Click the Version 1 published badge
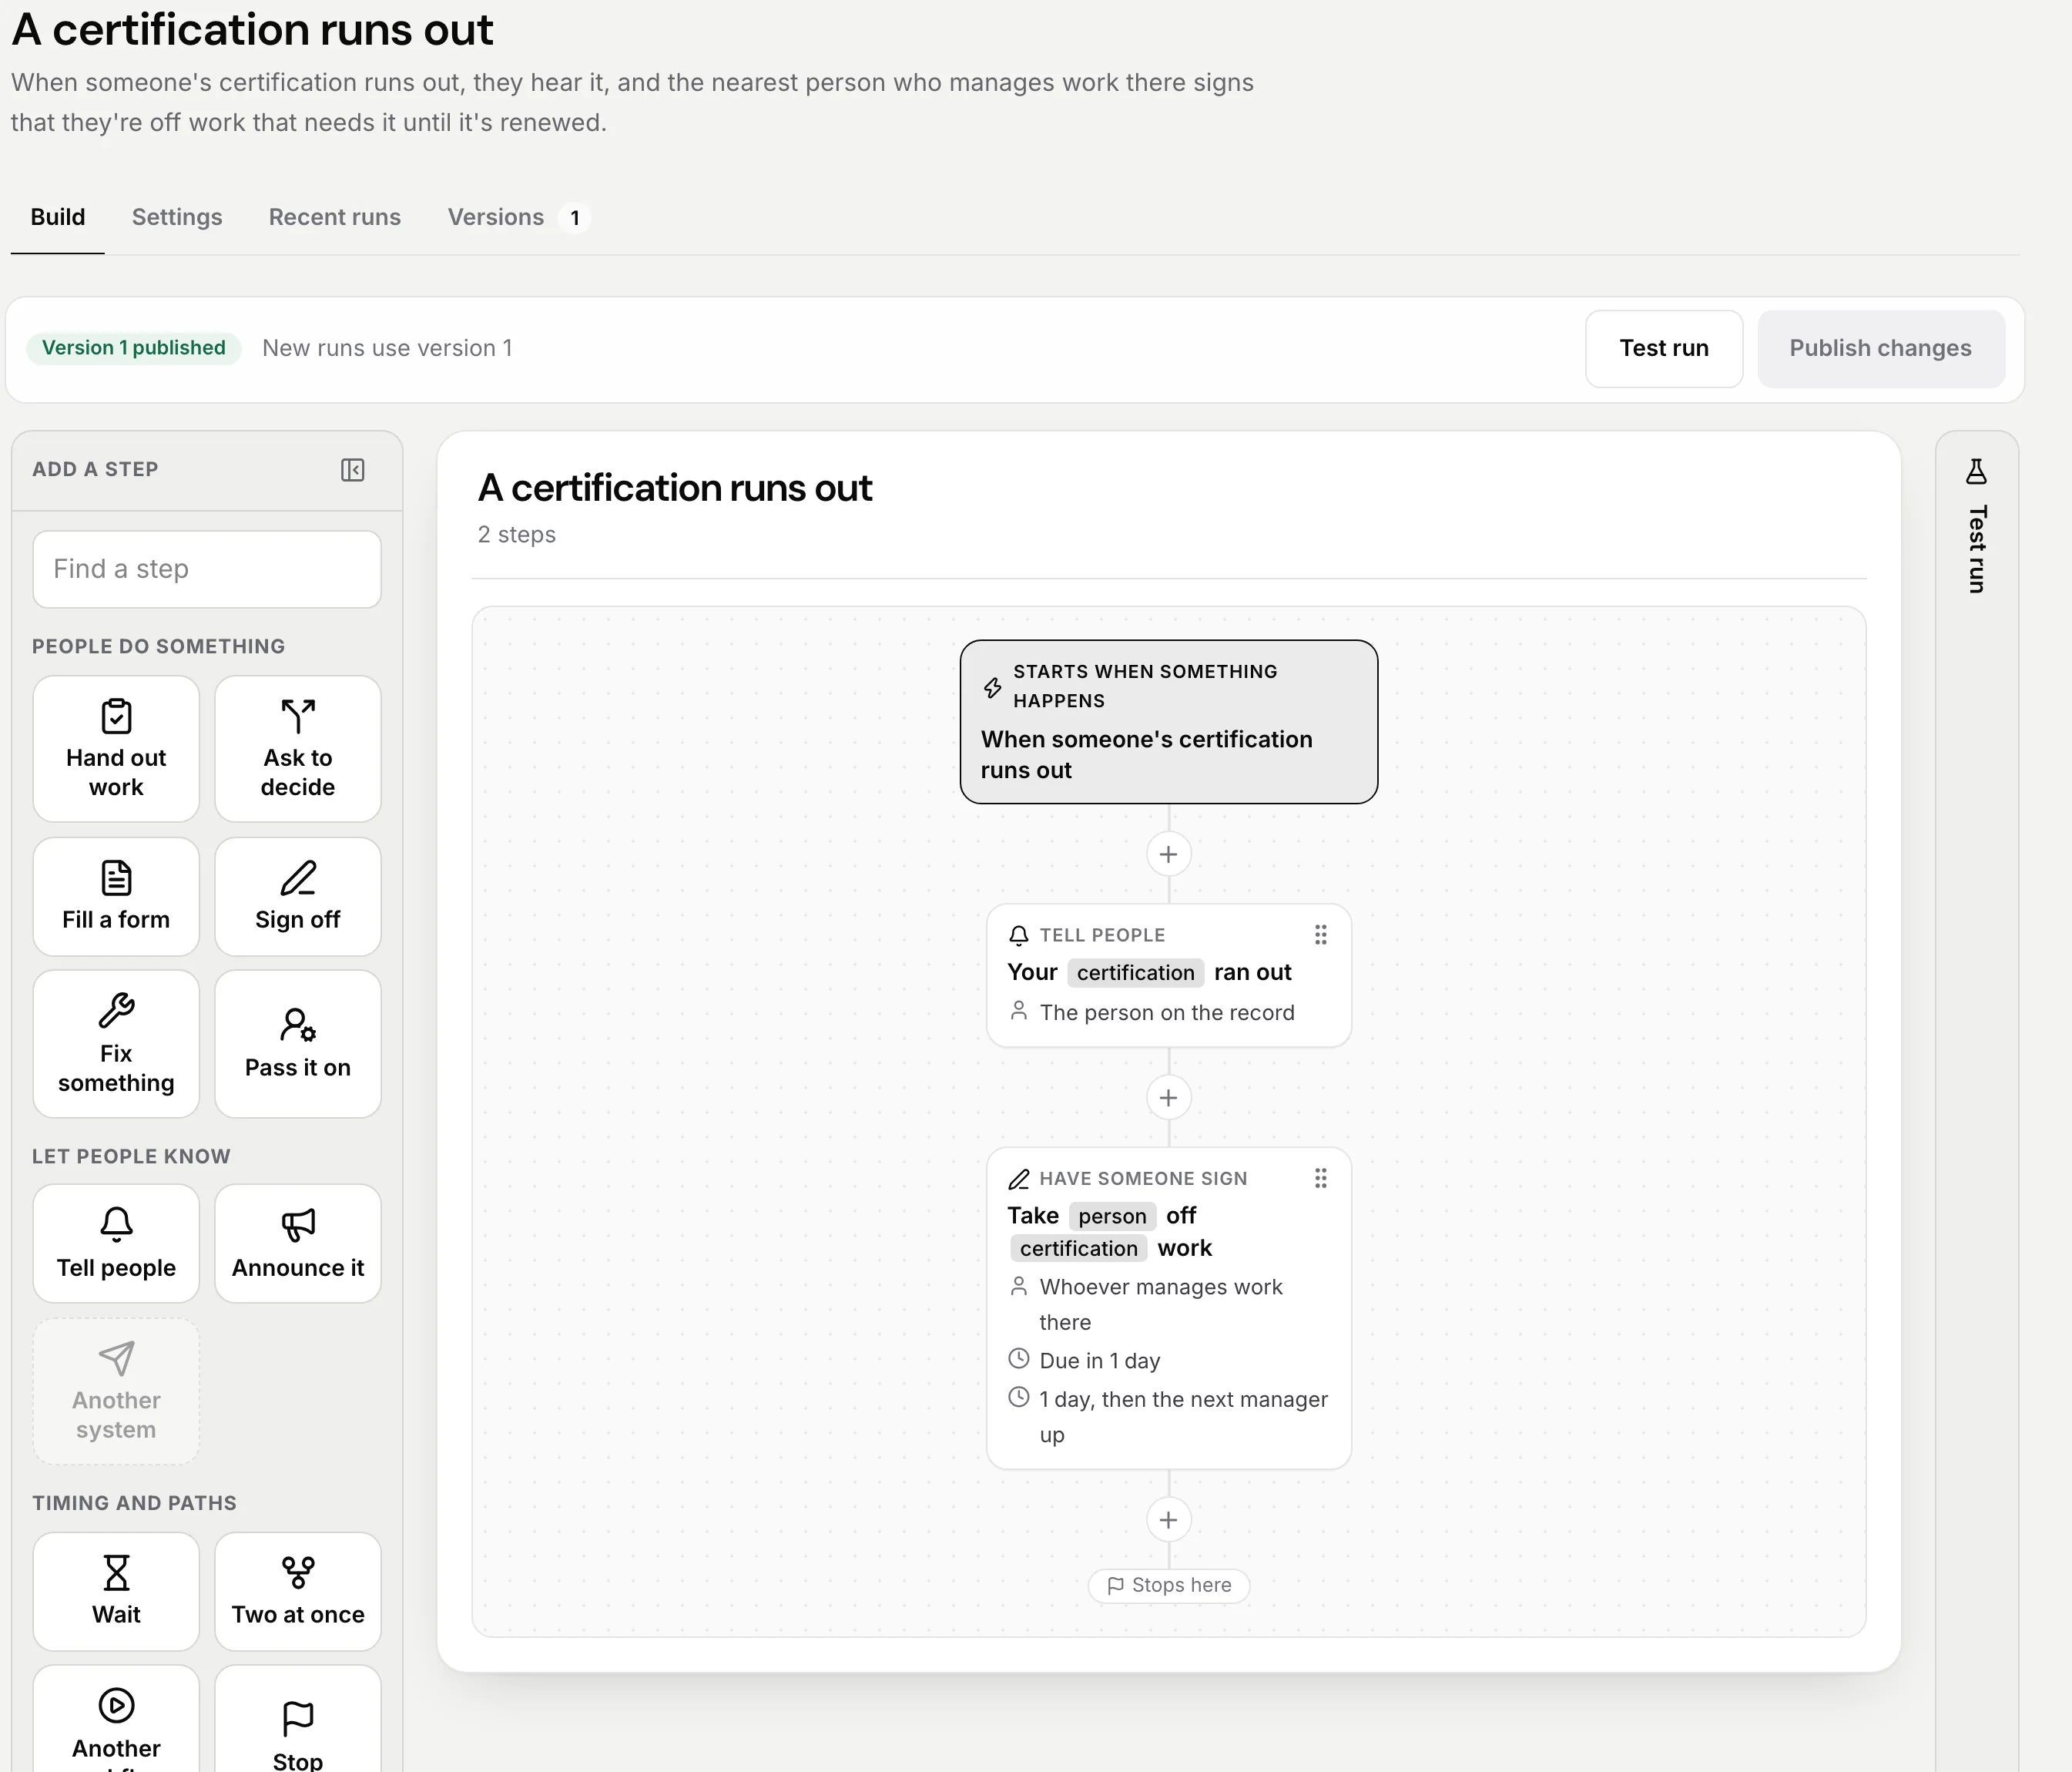 point(134,348)
